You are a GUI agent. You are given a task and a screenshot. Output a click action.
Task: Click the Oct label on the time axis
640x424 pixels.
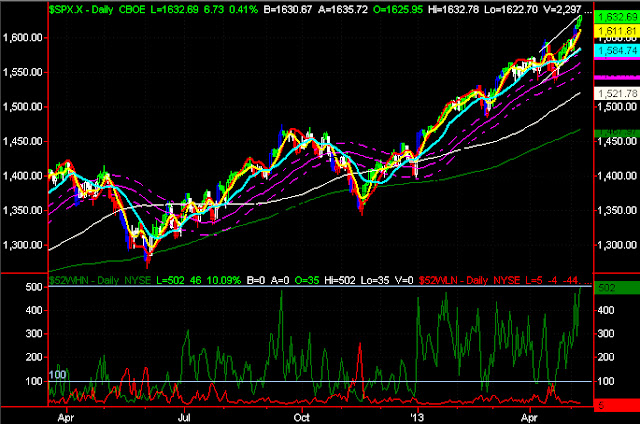point(302,418)
